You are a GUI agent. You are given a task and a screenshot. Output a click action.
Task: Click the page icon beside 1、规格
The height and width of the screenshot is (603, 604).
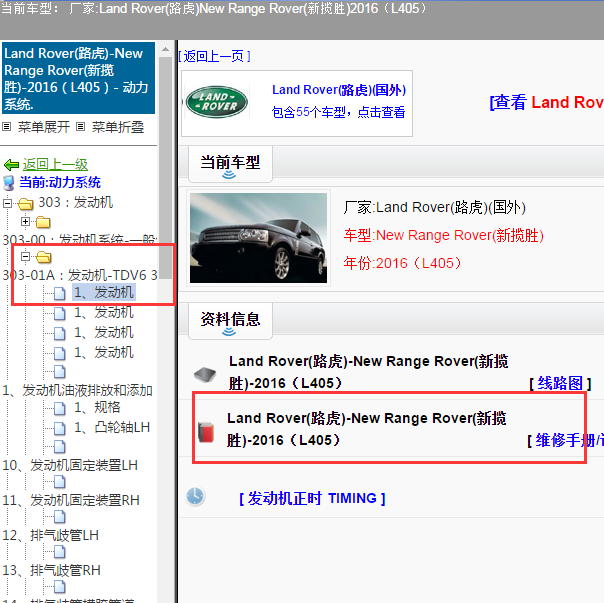[59, 408]
